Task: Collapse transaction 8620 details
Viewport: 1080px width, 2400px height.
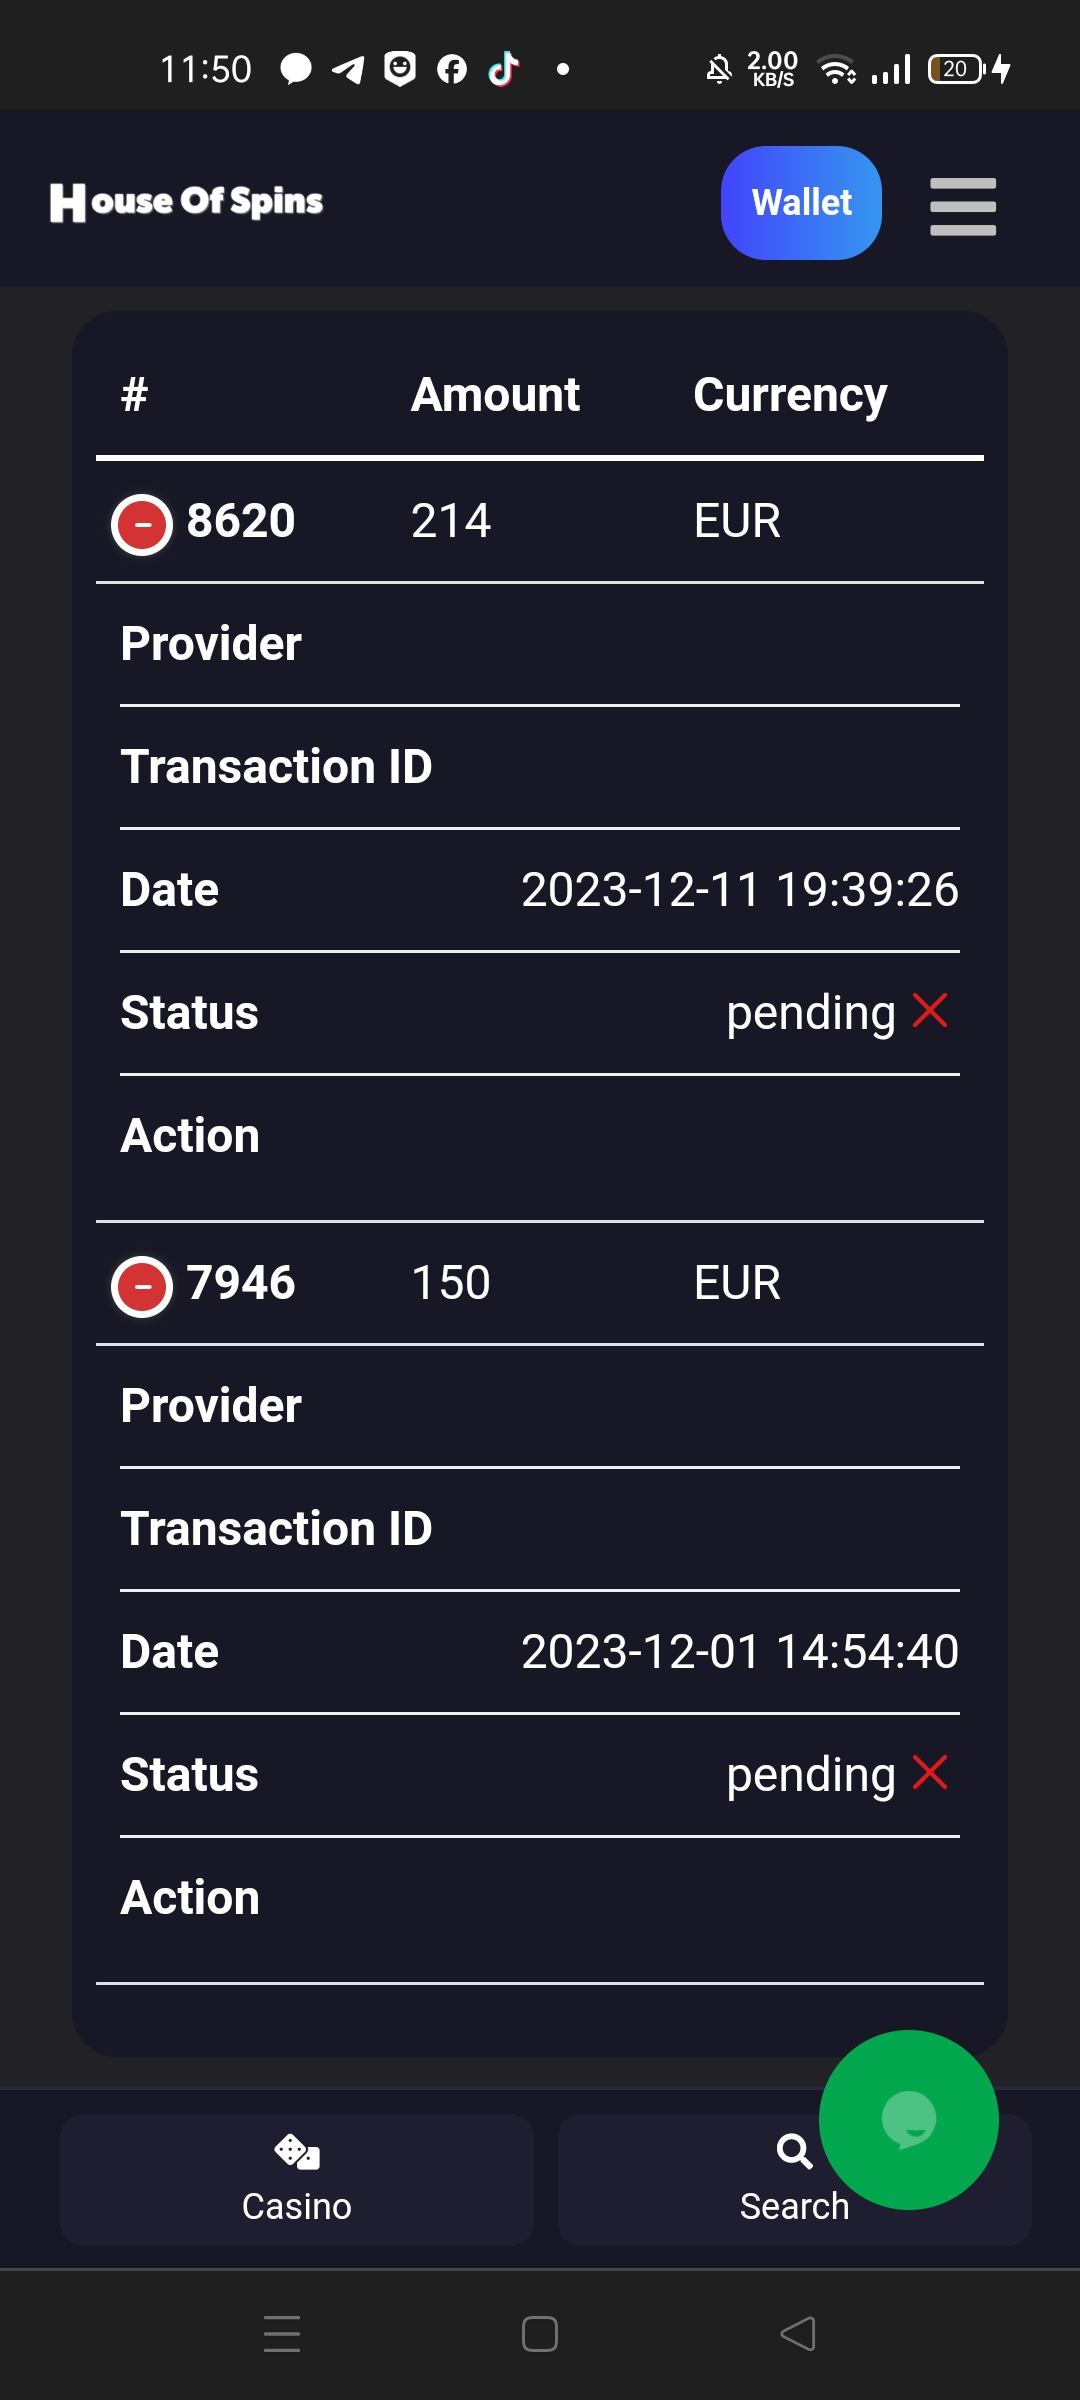Action: pos(142,523)
